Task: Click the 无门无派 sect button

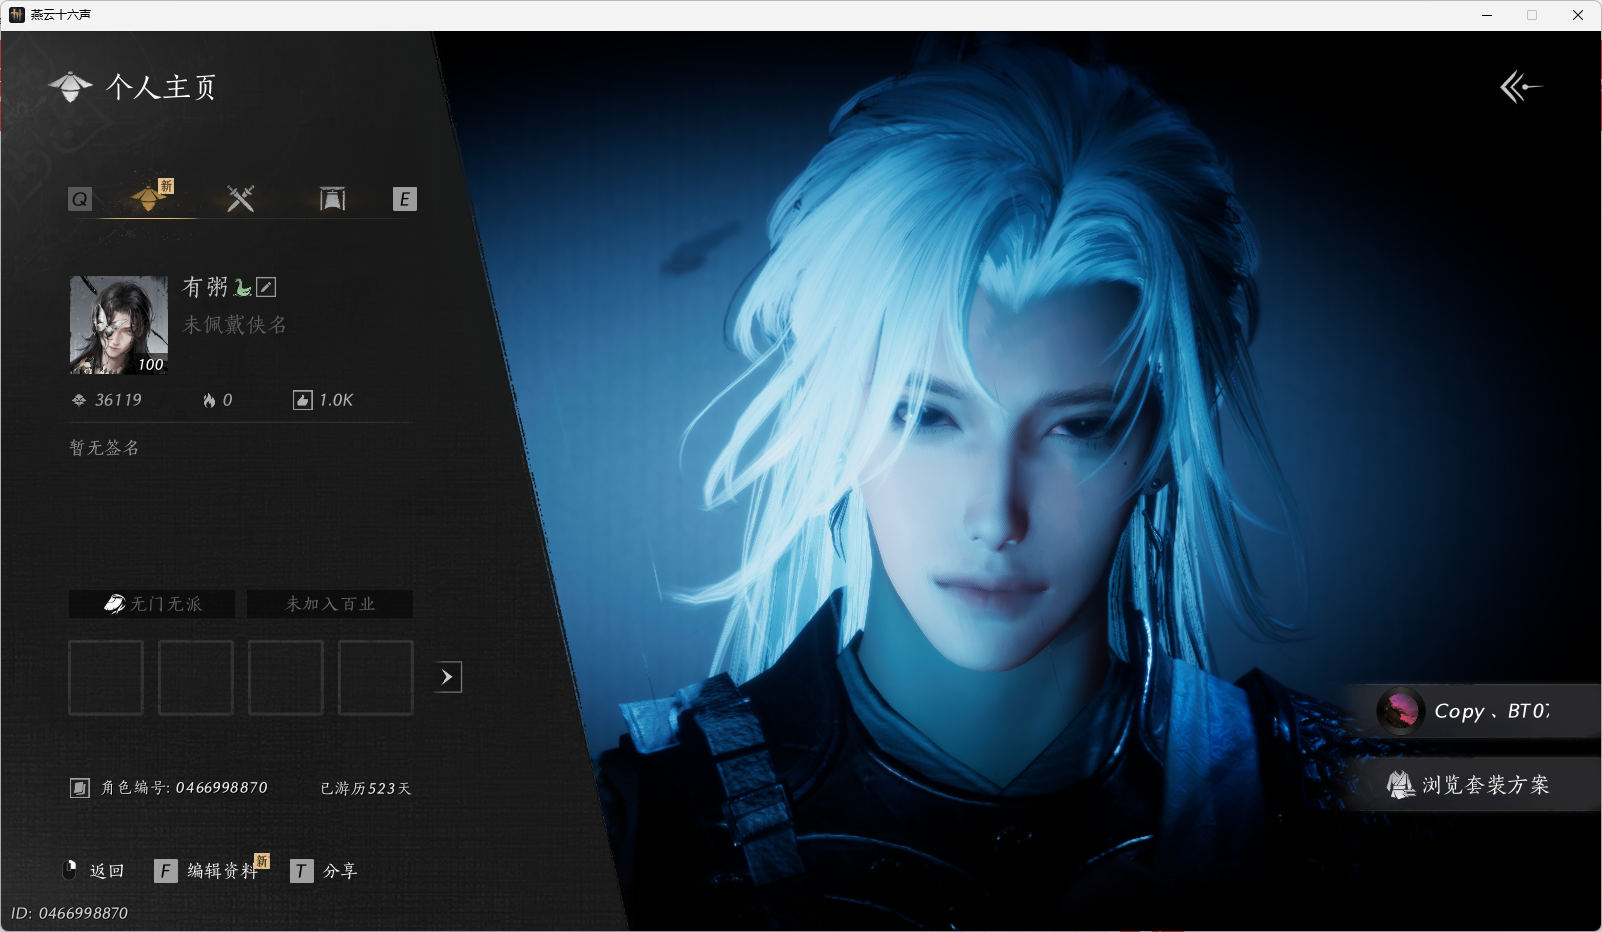Action: 152,604
